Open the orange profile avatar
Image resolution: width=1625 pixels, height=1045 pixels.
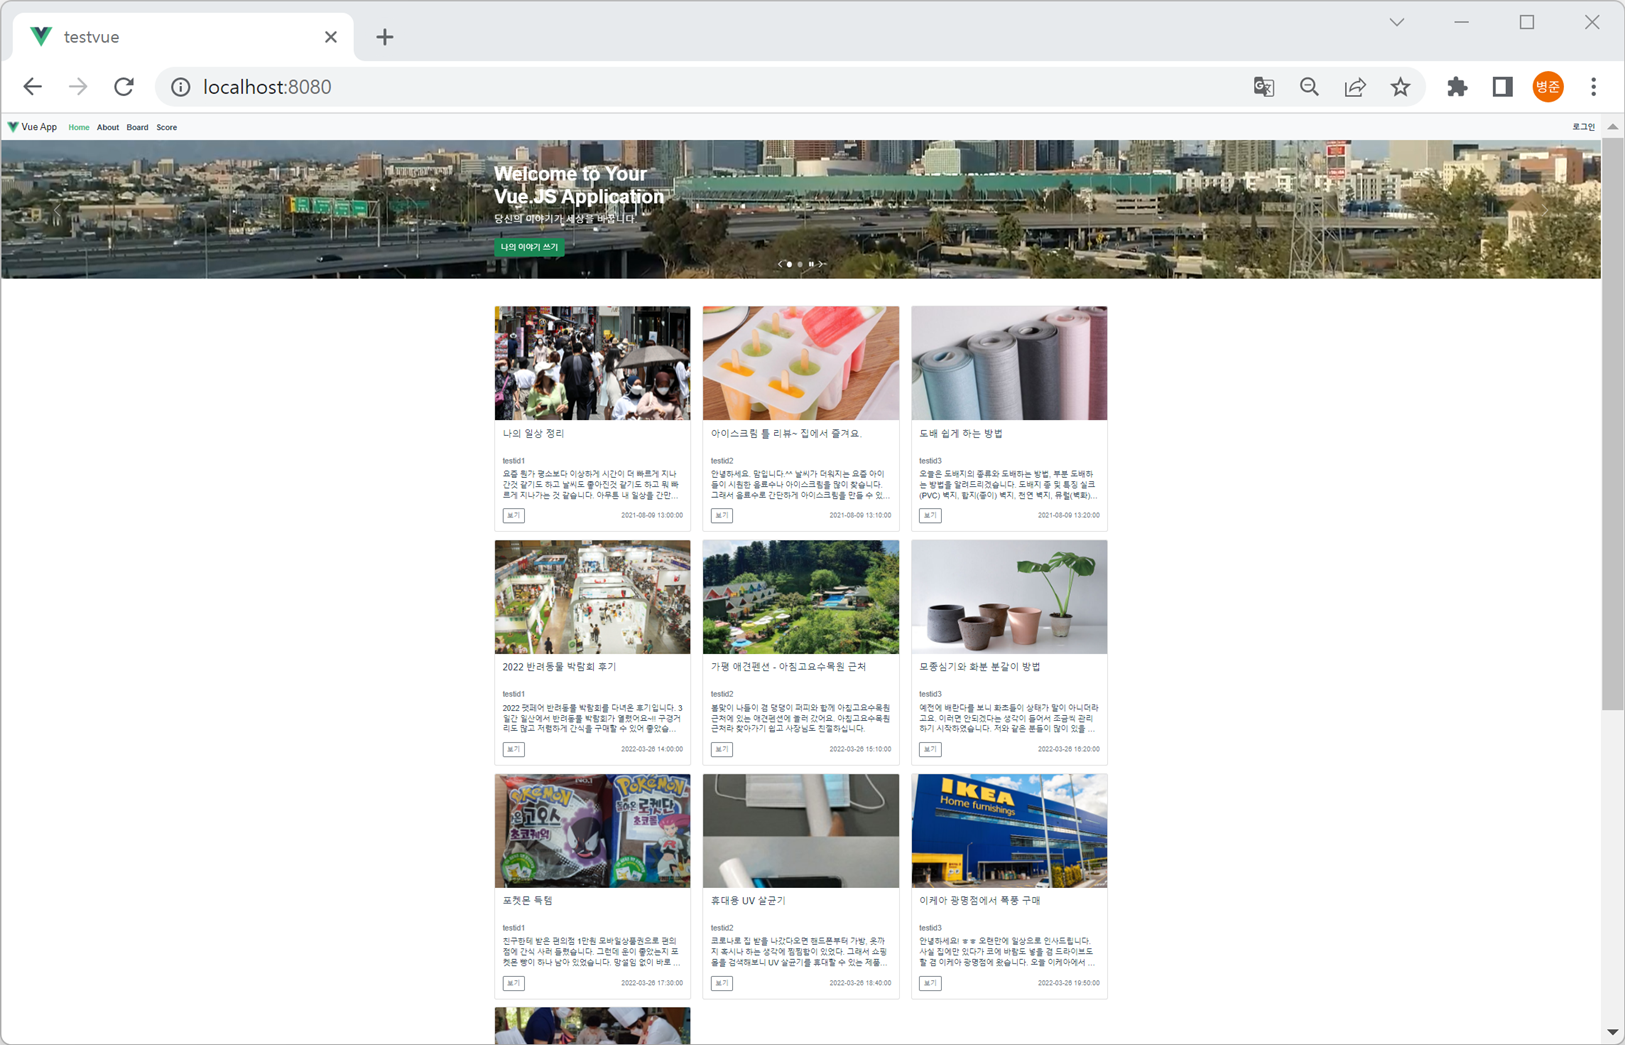click(x=1548, y=87)
